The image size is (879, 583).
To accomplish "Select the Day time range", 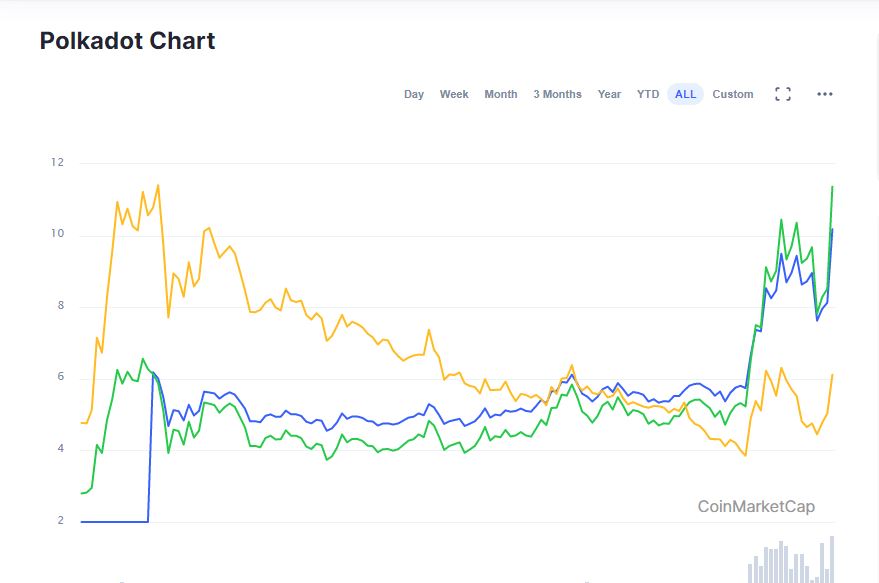I will click(x=414, y=94).
